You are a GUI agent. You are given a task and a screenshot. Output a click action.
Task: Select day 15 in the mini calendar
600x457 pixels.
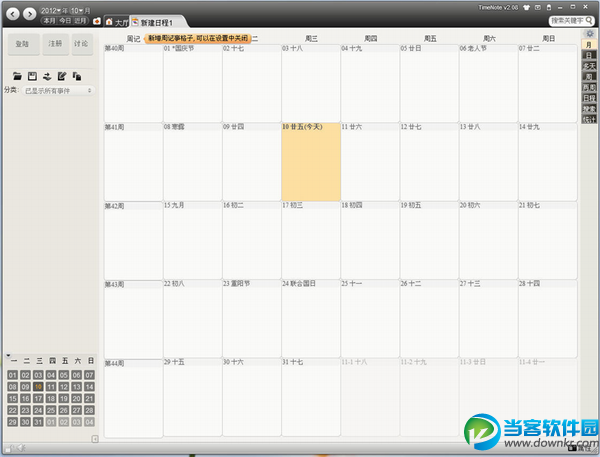pos(13,398)
